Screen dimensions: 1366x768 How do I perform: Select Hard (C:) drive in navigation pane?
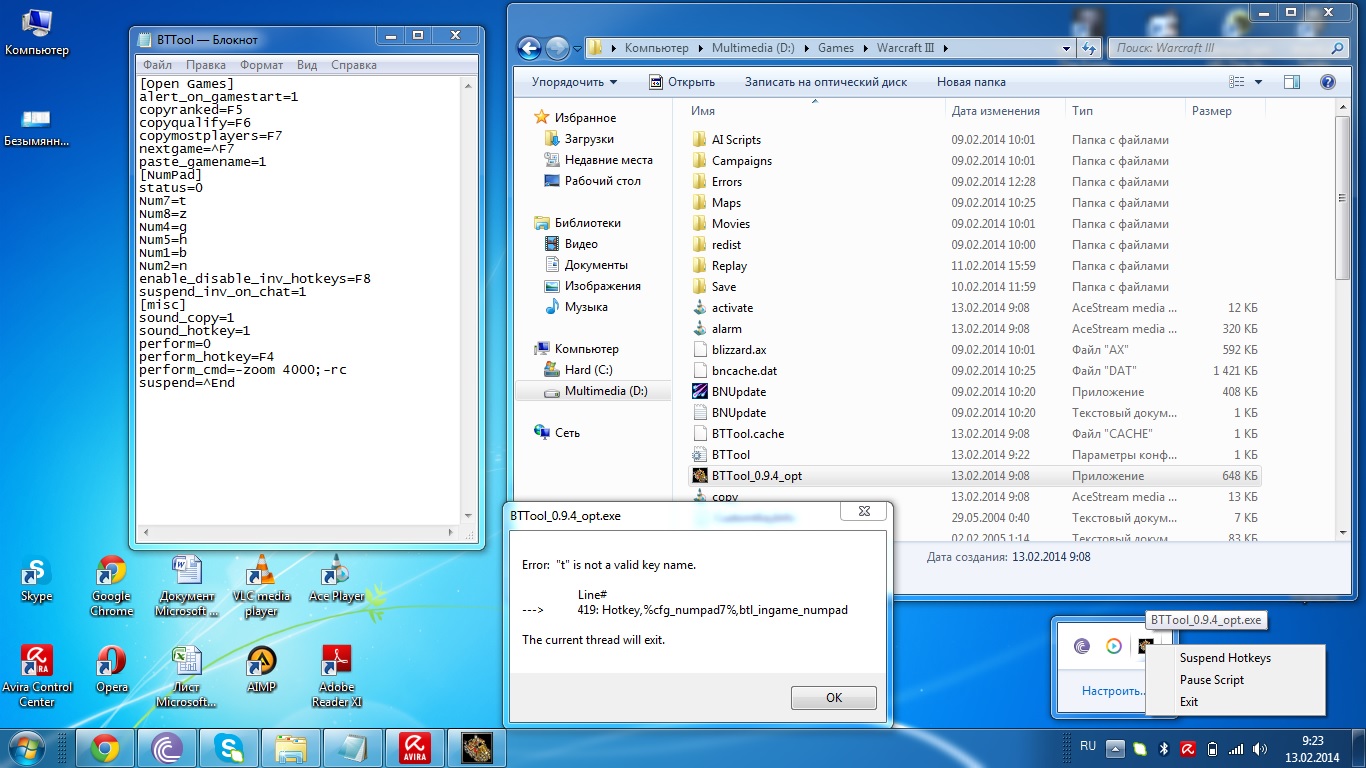[x=588, y=370]
